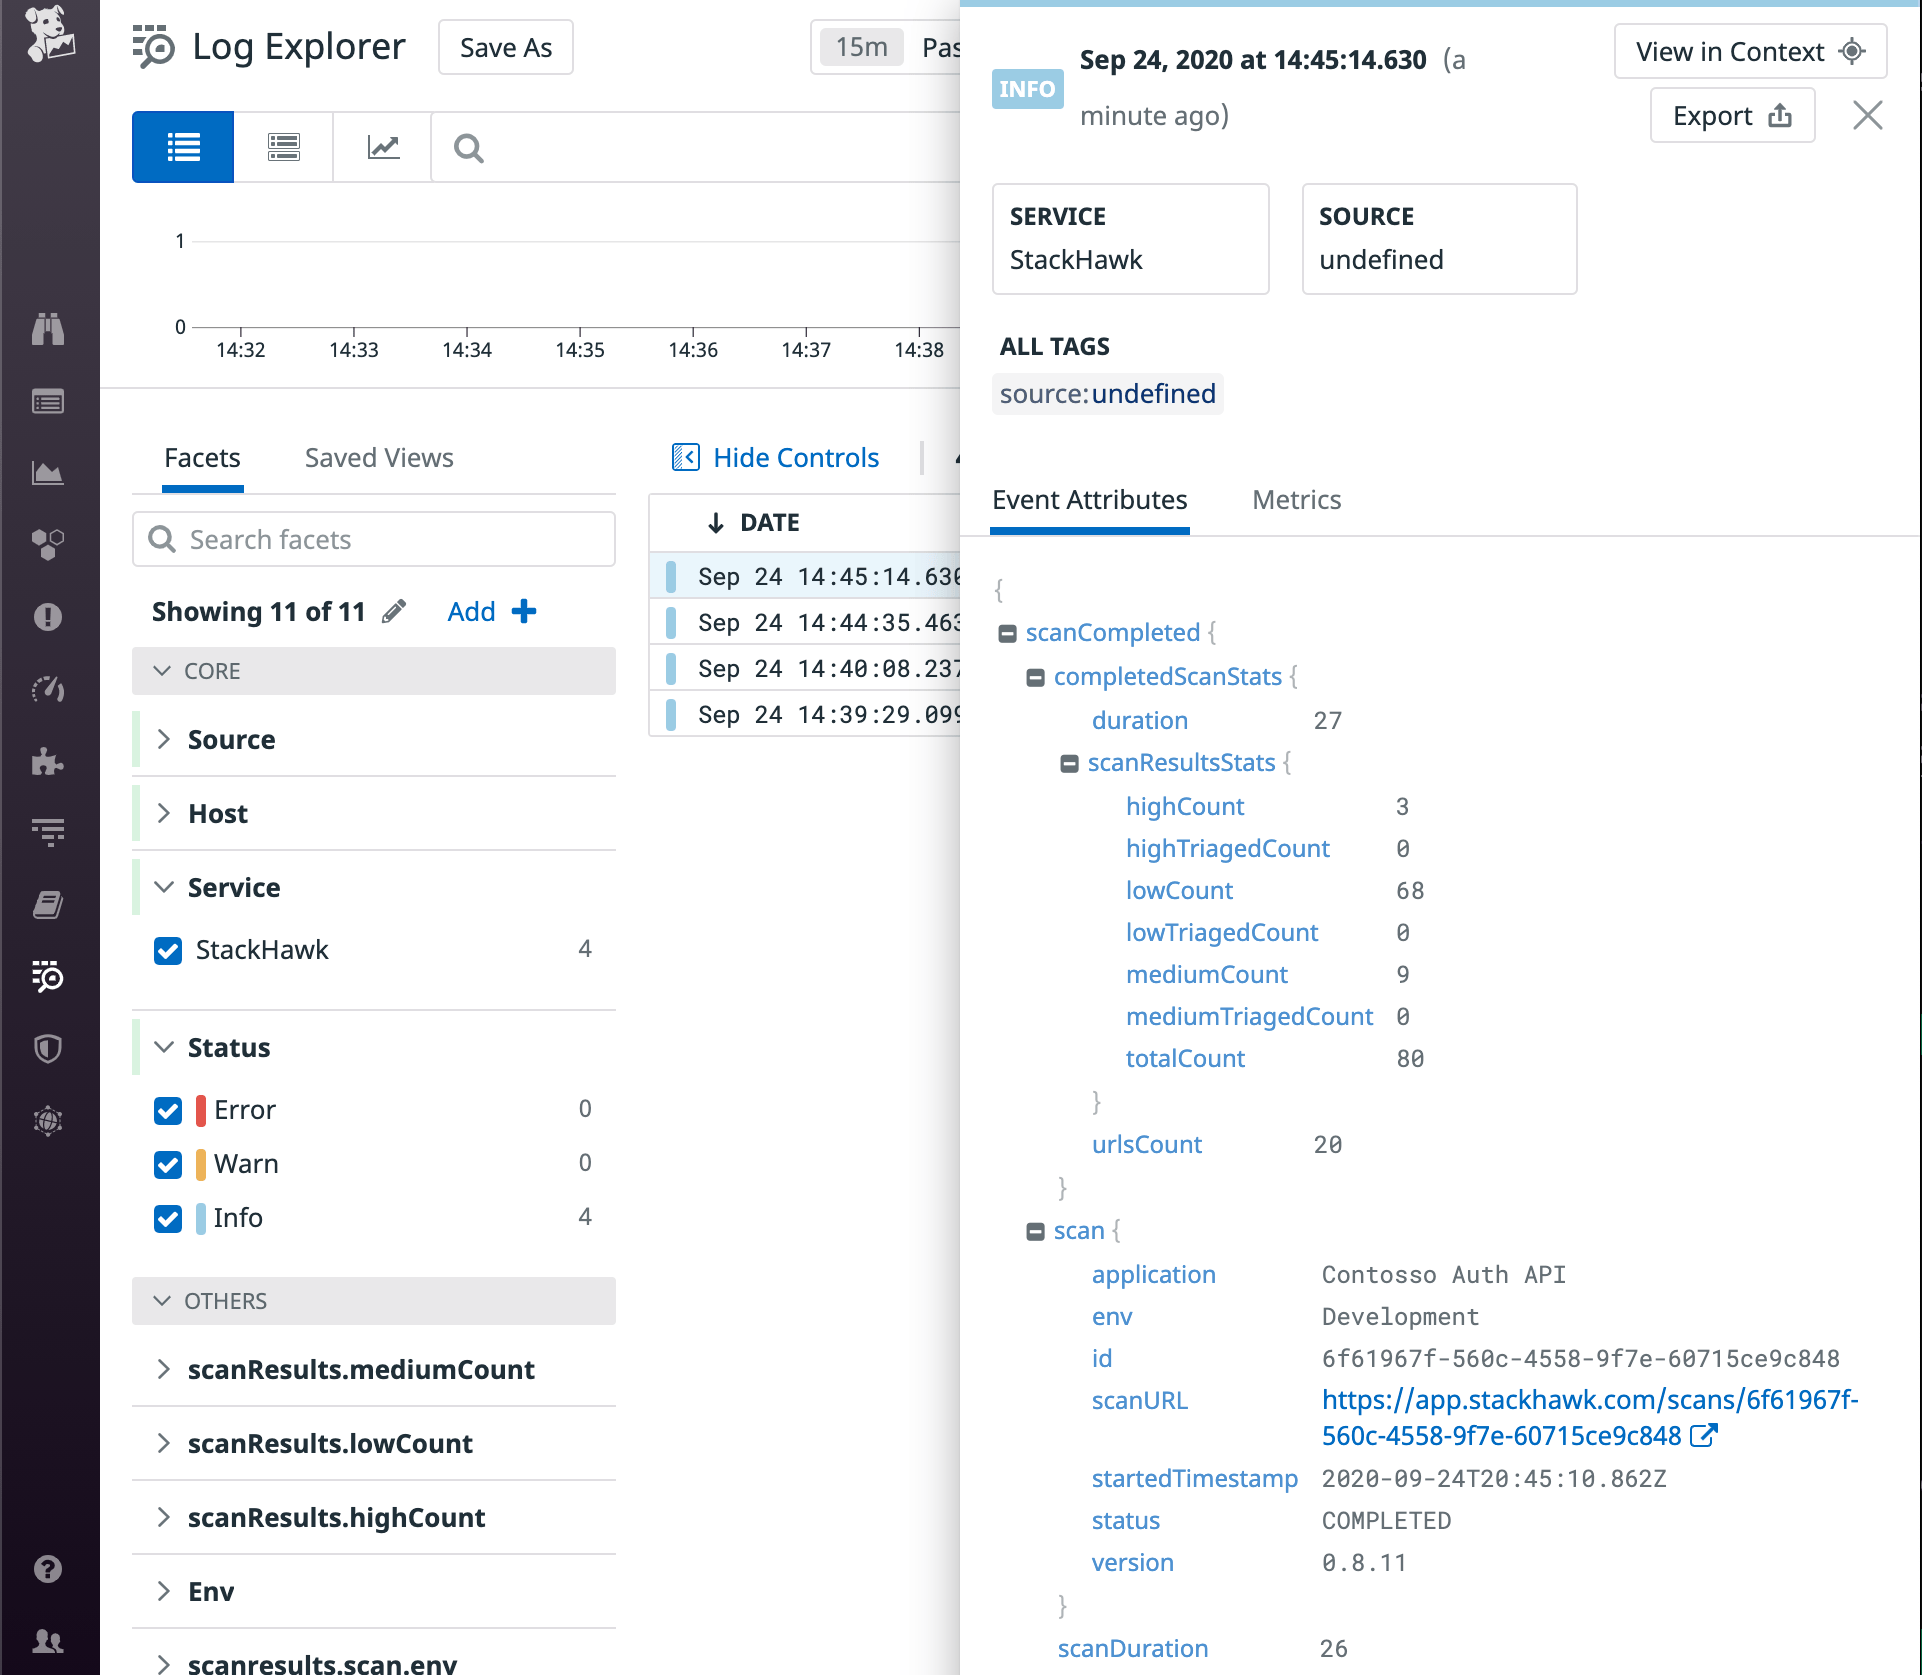Collapse the Status facet section
Screen dimensions: 1922x1675
tap(164, 1047)
